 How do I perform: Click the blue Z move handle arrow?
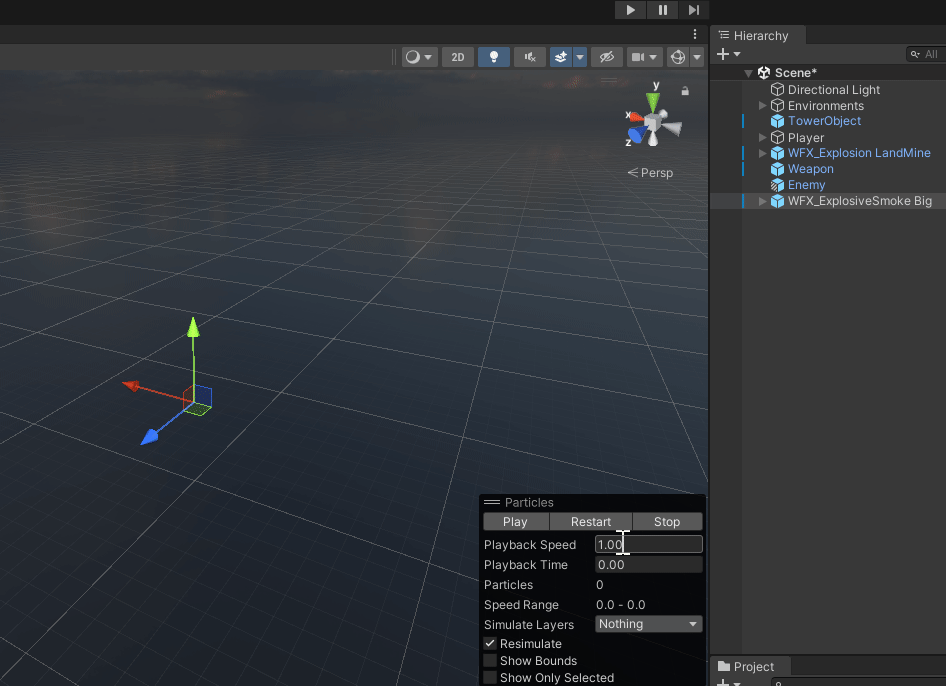(x=149, y=437)
